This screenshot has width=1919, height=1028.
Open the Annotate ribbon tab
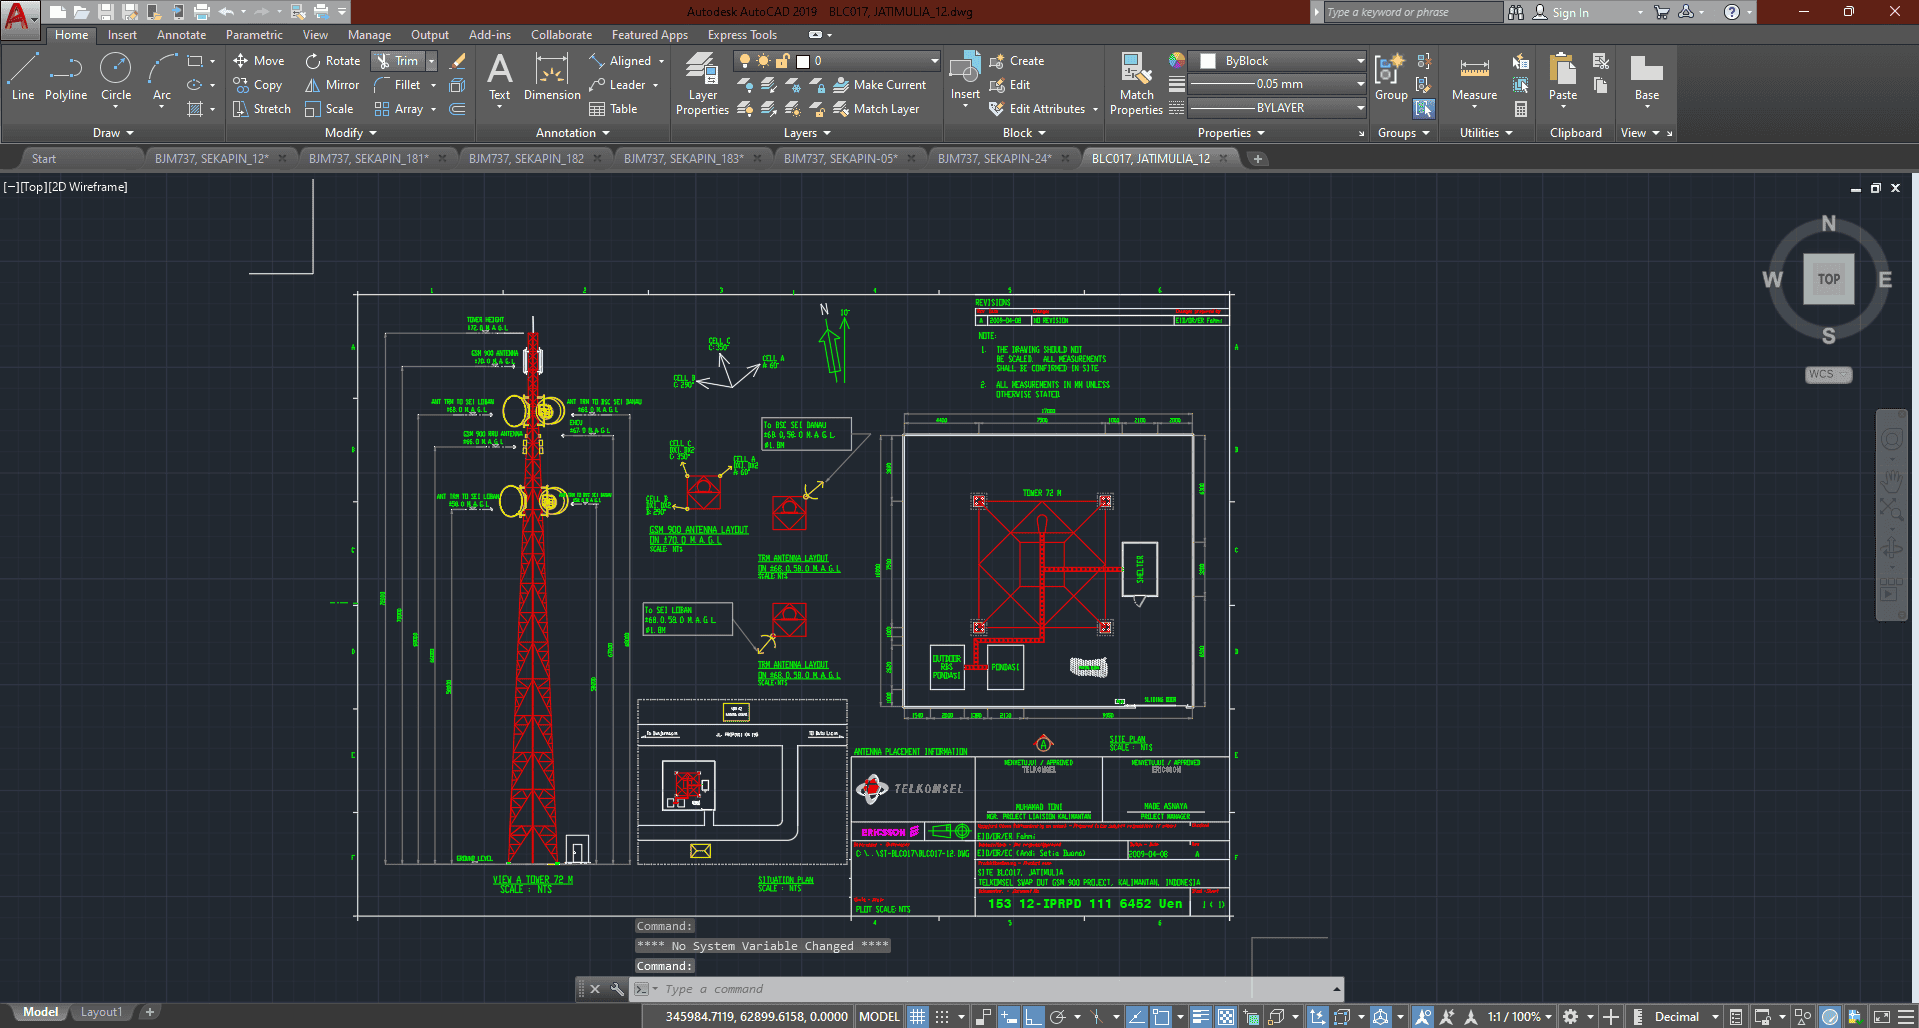181,35
